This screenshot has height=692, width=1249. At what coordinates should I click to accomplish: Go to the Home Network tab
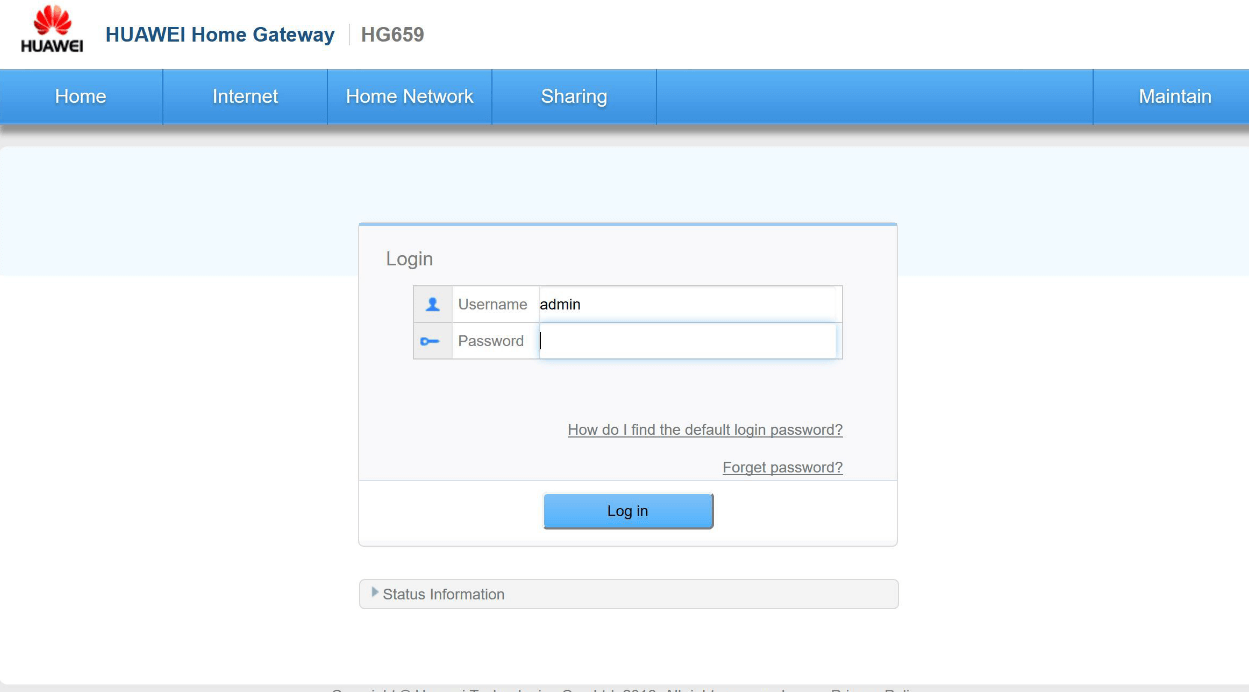pyautogui.click(x=409, y=97)
